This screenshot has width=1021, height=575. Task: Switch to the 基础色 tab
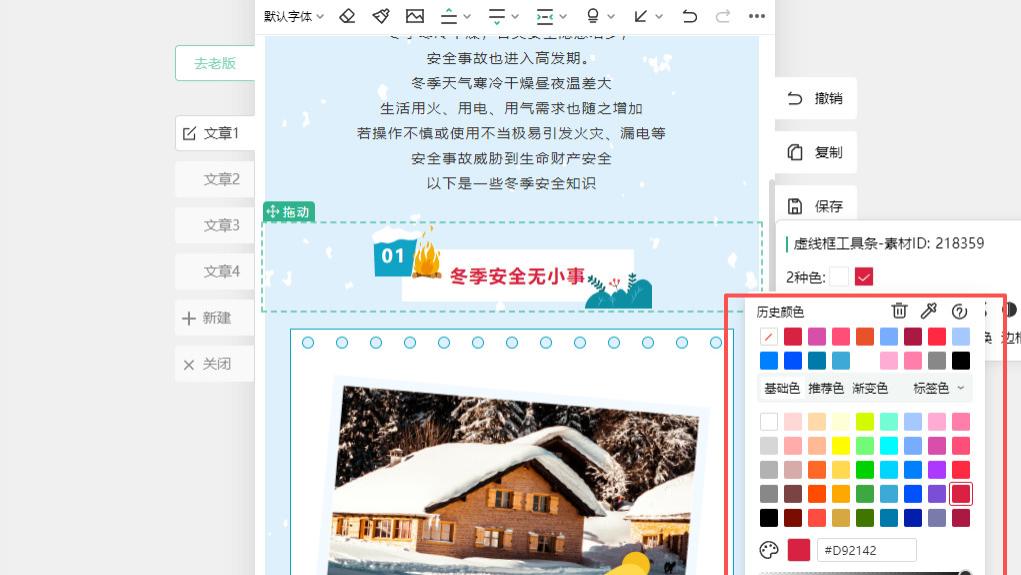tap(781, 389)
